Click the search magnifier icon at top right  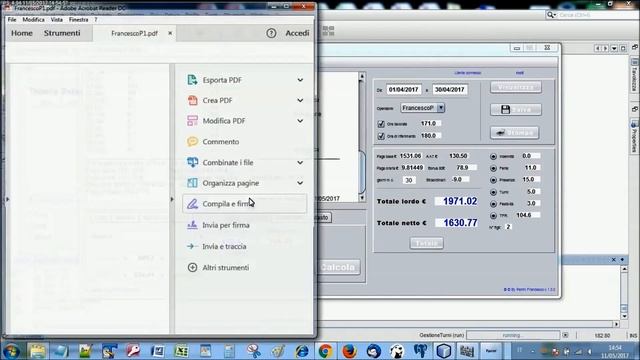tap(551, 15)
